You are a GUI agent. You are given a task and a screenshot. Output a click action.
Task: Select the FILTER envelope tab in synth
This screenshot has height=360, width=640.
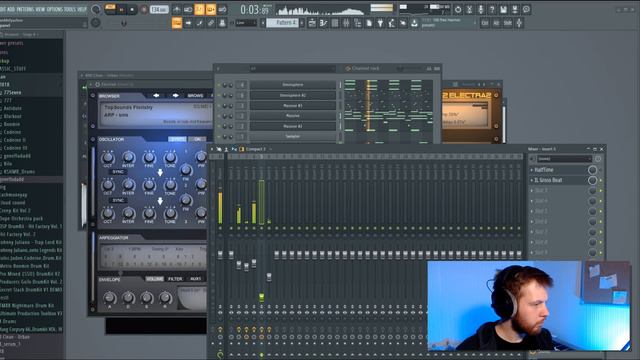[x=175, y=279]
